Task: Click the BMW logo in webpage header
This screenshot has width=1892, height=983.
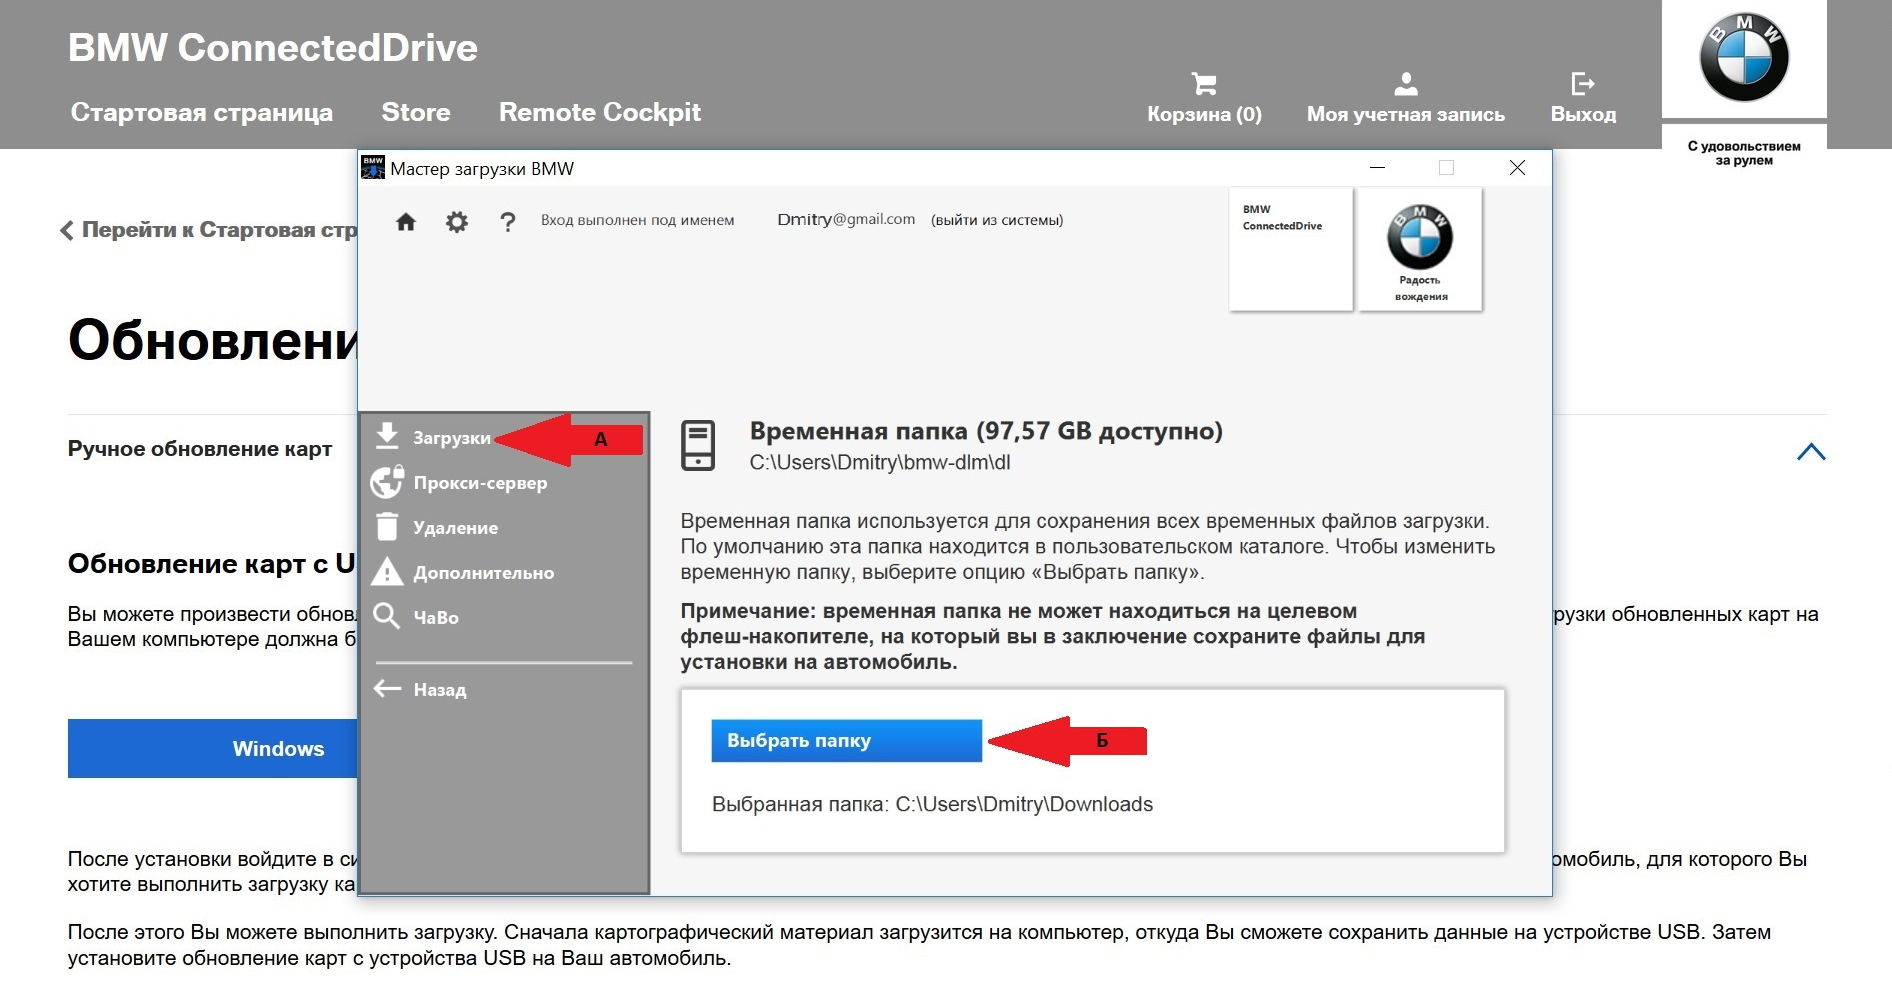Action: click(x=1744, y=58)
